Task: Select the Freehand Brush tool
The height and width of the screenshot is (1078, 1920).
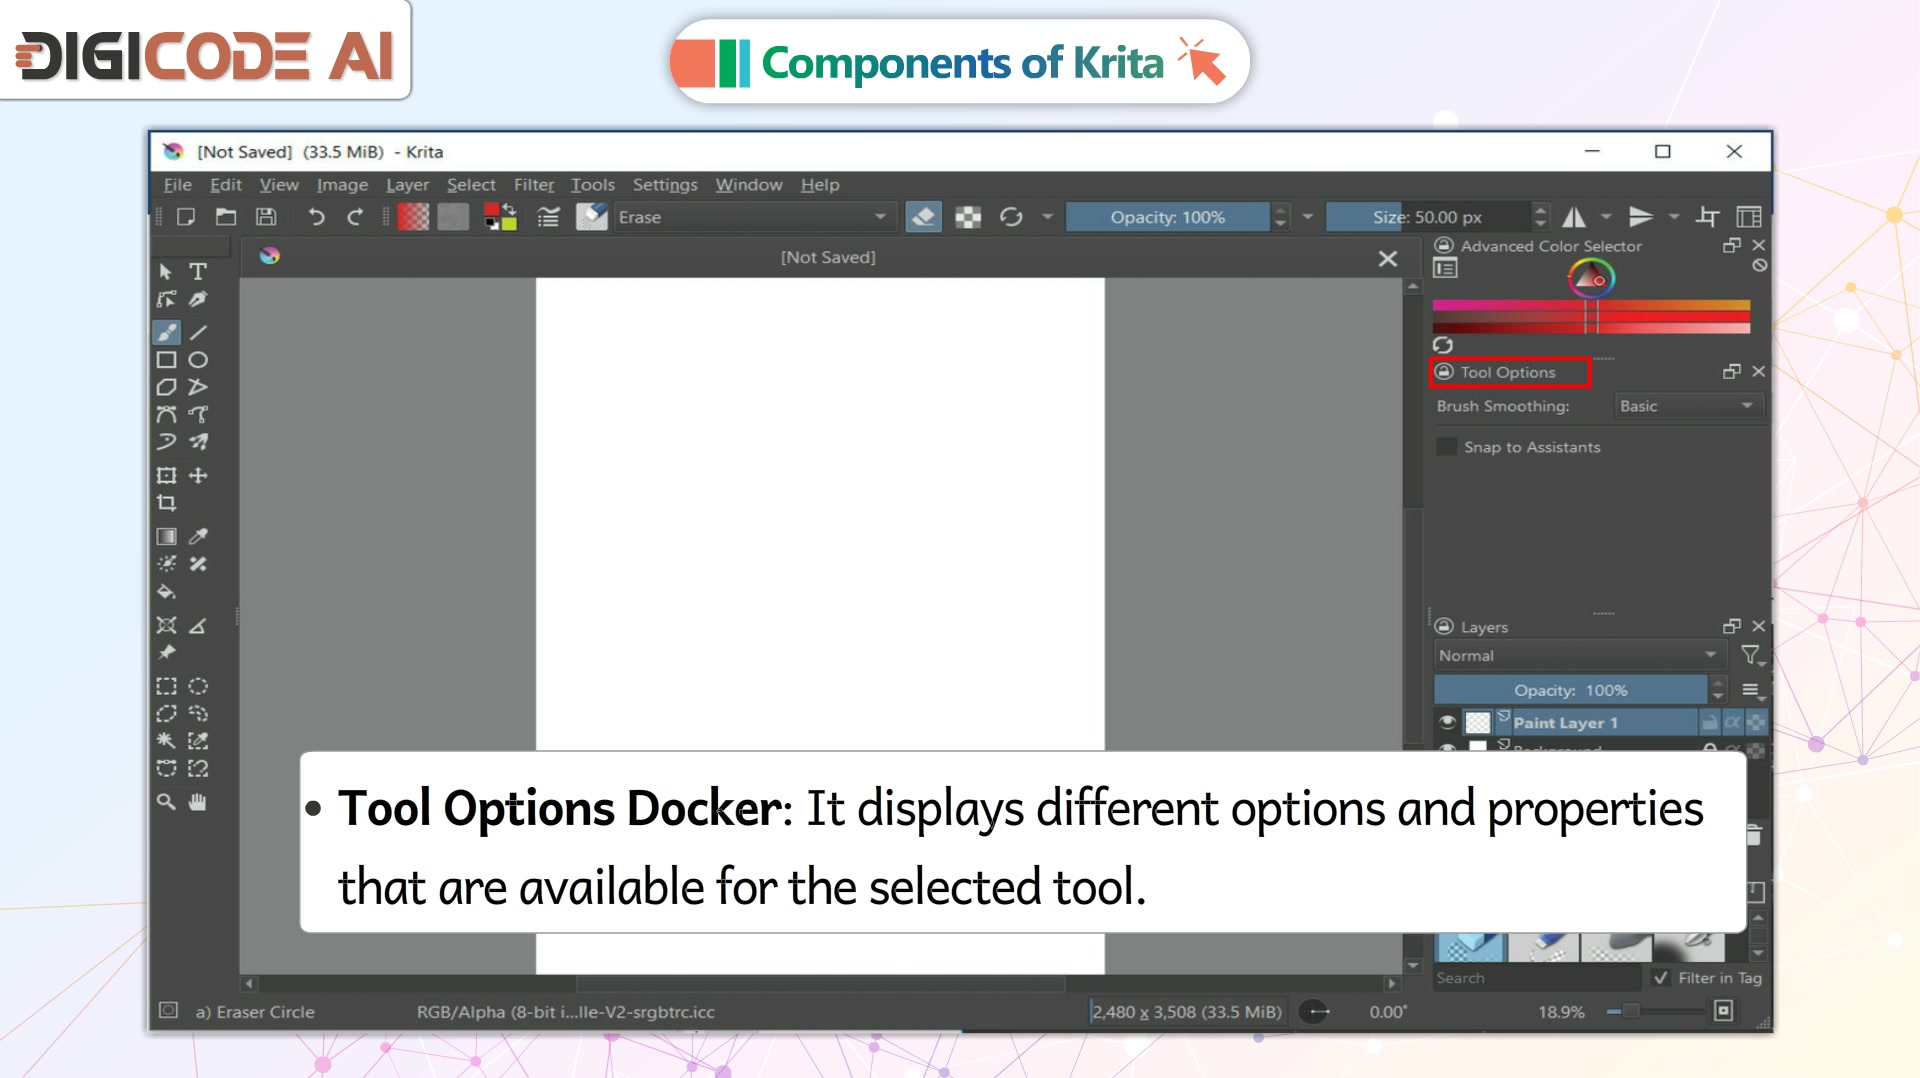Action: click(167, 332)
